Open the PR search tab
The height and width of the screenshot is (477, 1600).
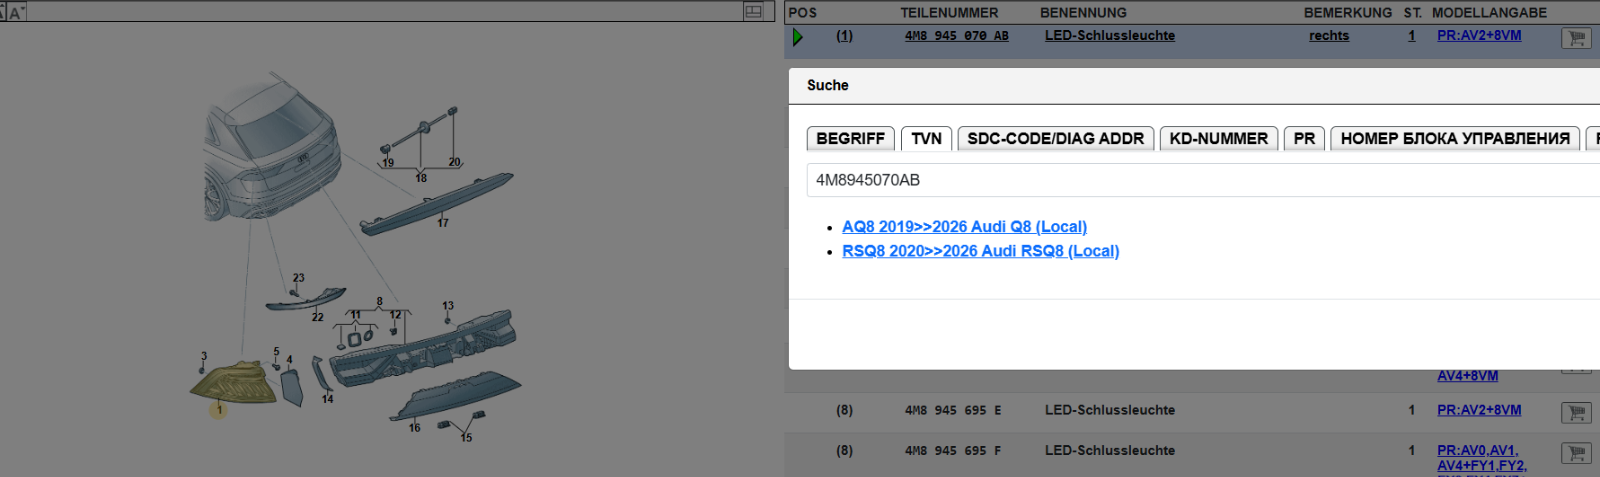(1304, 139)
